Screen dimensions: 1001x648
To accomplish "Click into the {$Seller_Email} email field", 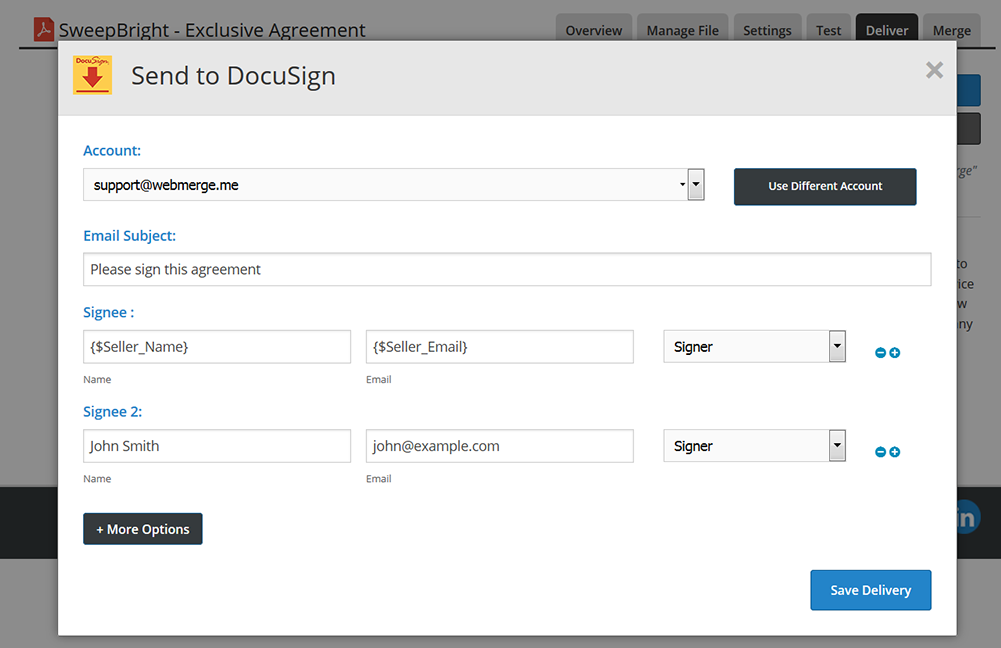I will pyautogui.click(x=499, y=347).
